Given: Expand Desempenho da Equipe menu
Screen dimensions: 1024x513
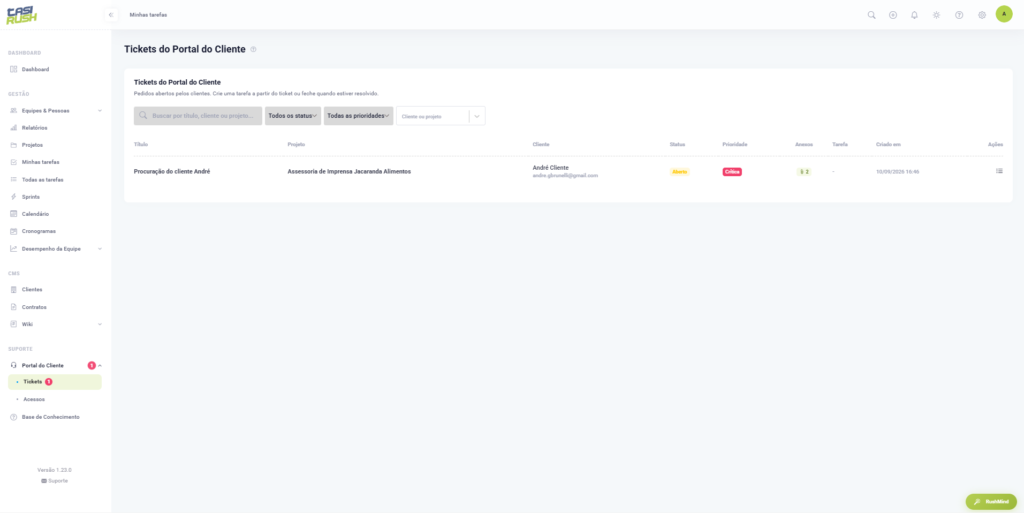Looking at the screenshot, I should click(56, 249).
